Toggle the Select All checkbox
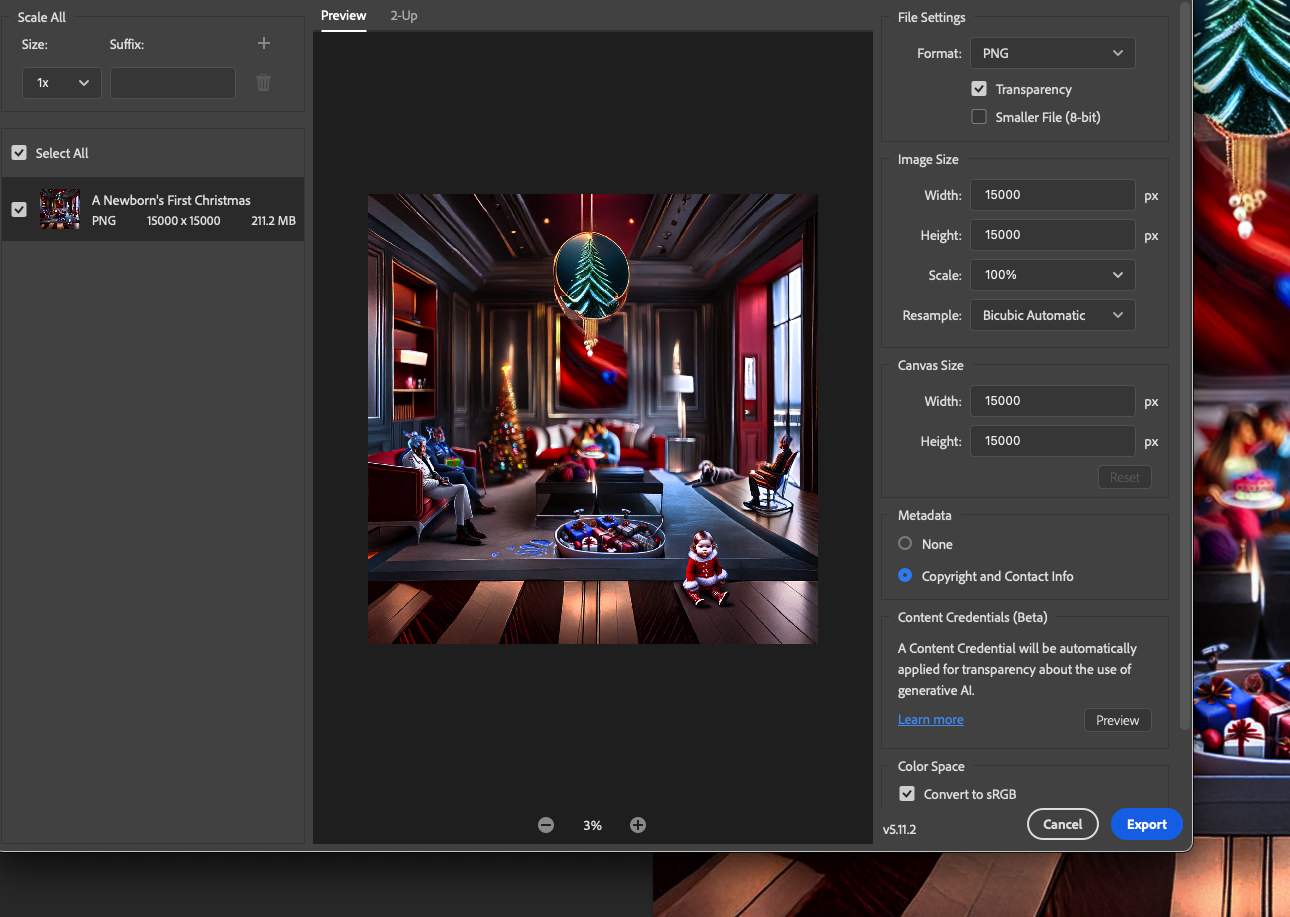 (x=19, y=153)
